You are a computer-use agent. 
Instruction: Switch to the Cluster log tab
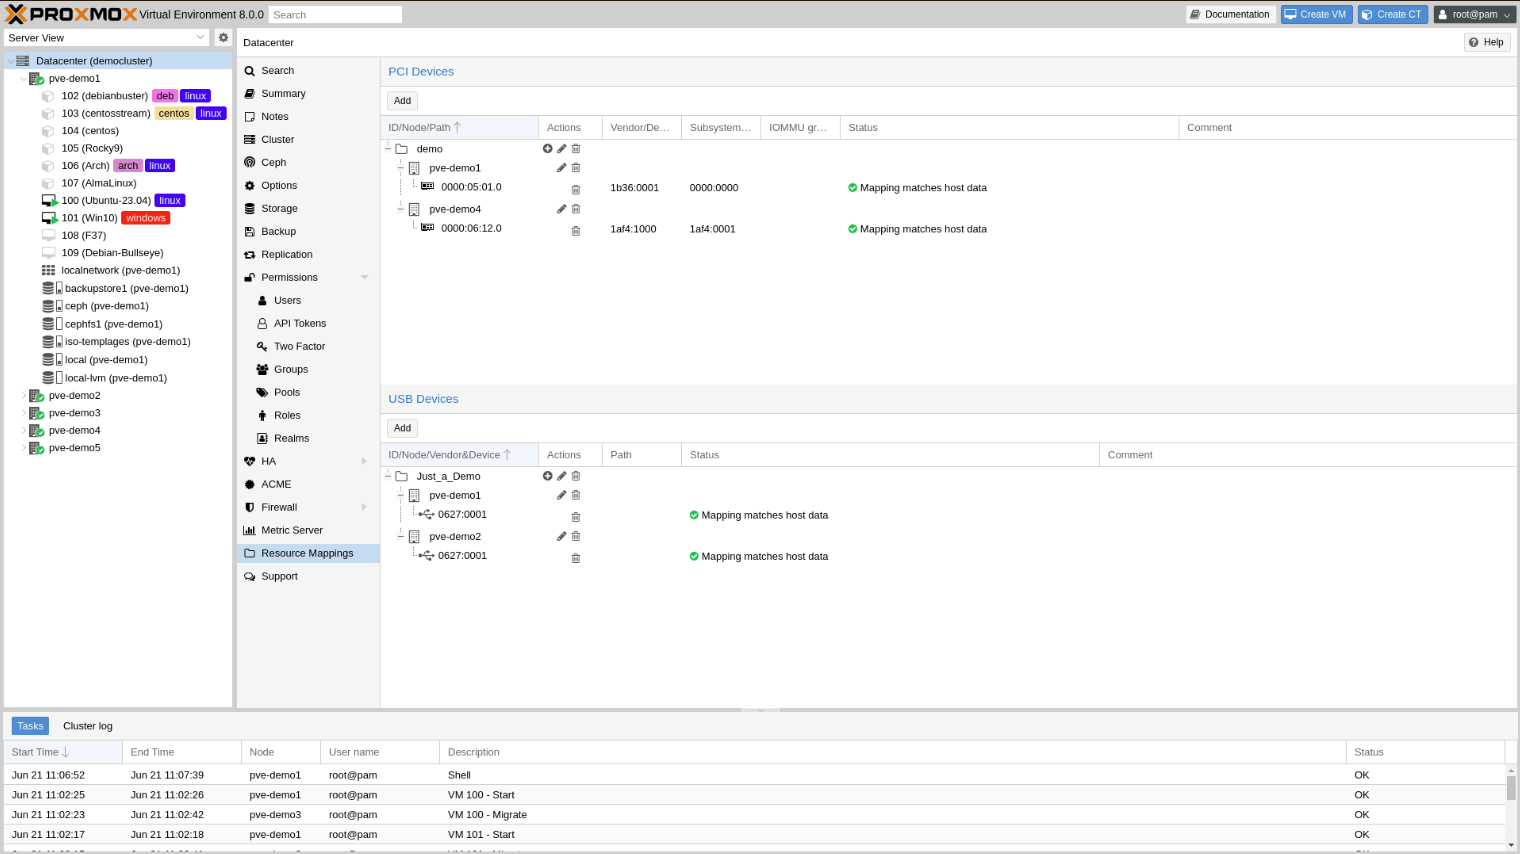tap(87, 726)
